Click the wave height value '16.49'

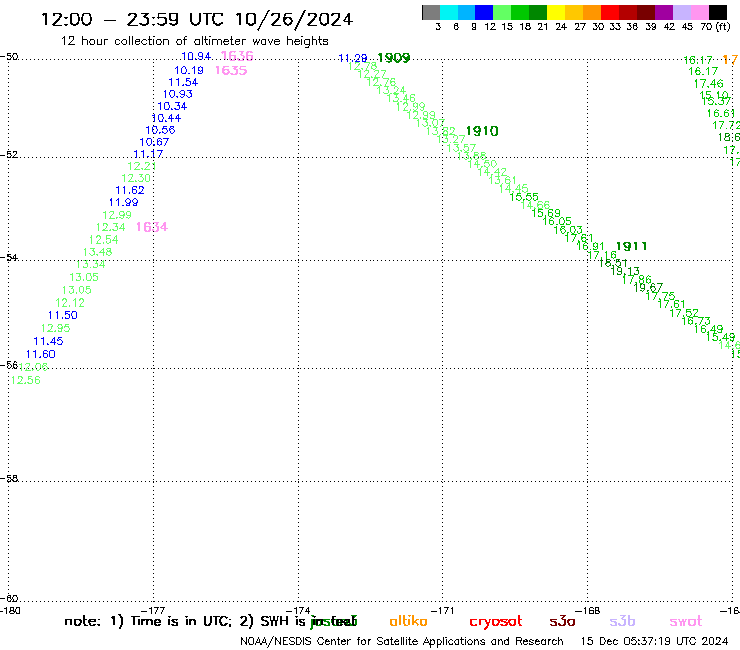point(708,329)
